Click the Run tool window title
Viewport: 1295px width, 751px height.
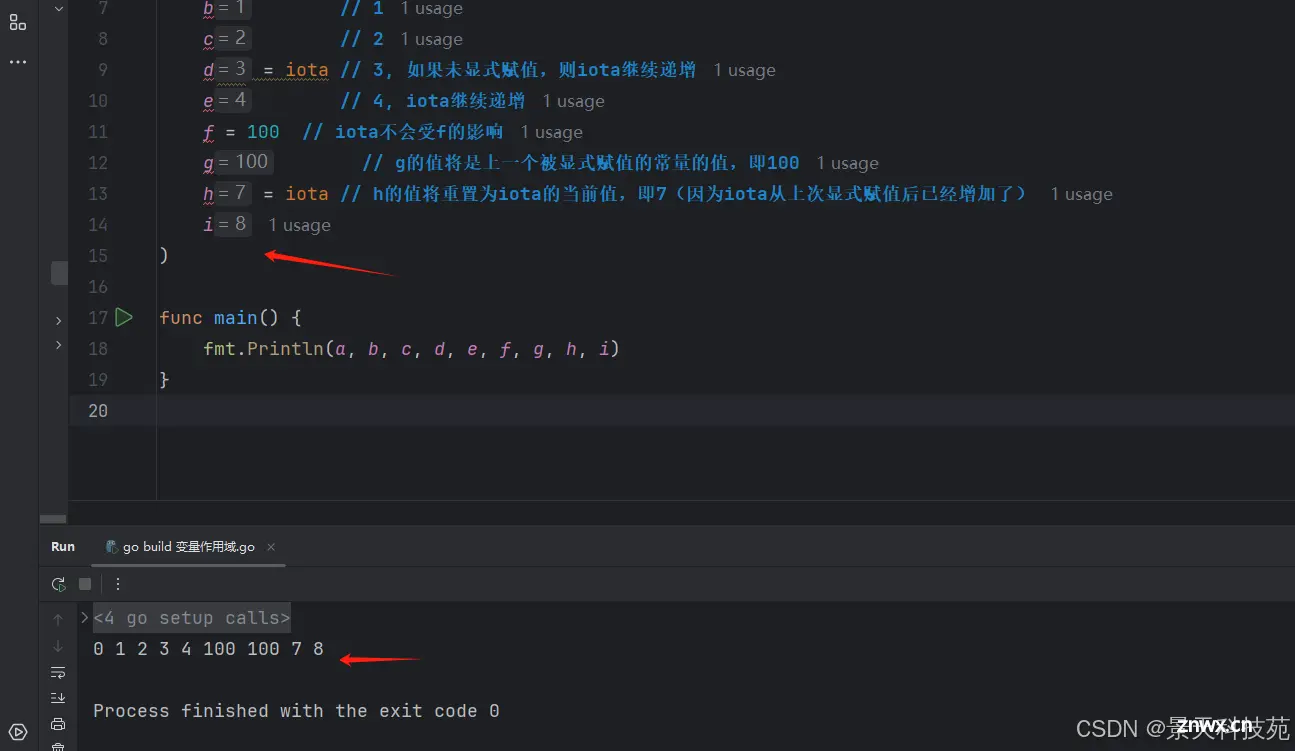[63, 547]
